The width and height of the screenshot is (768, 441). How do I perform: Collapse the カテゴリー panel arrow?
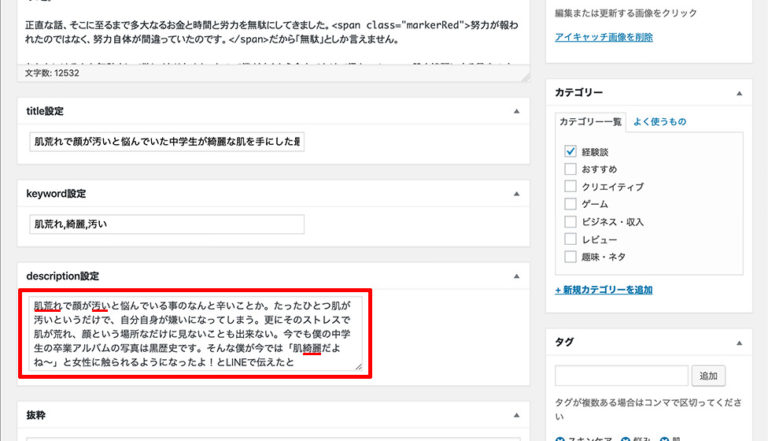(739, 93)
